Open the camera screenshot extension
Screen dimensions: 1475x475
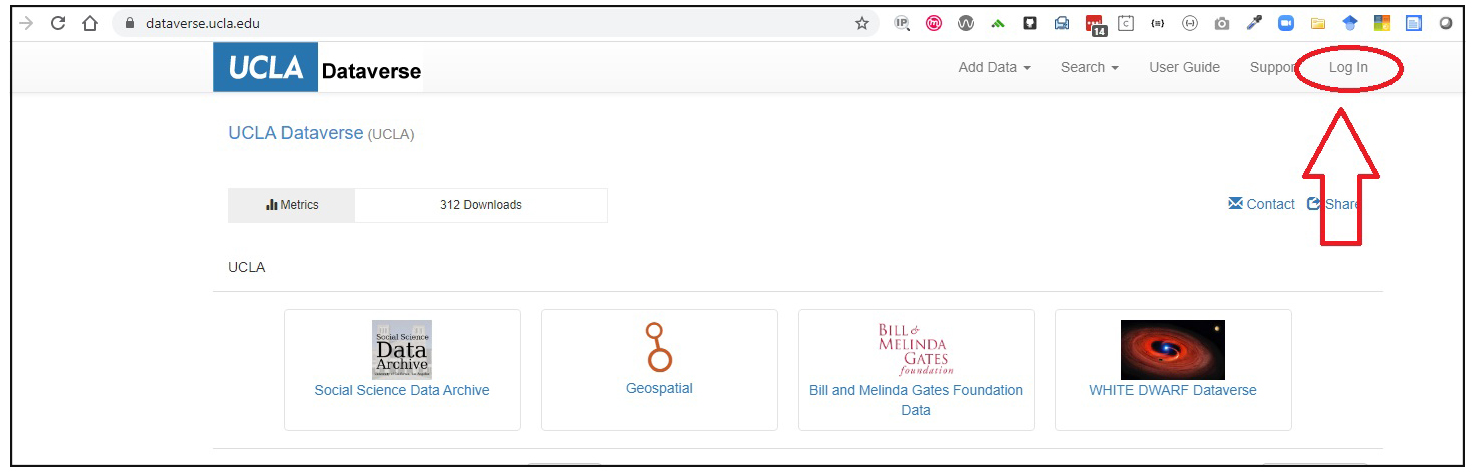point(1222,23)
